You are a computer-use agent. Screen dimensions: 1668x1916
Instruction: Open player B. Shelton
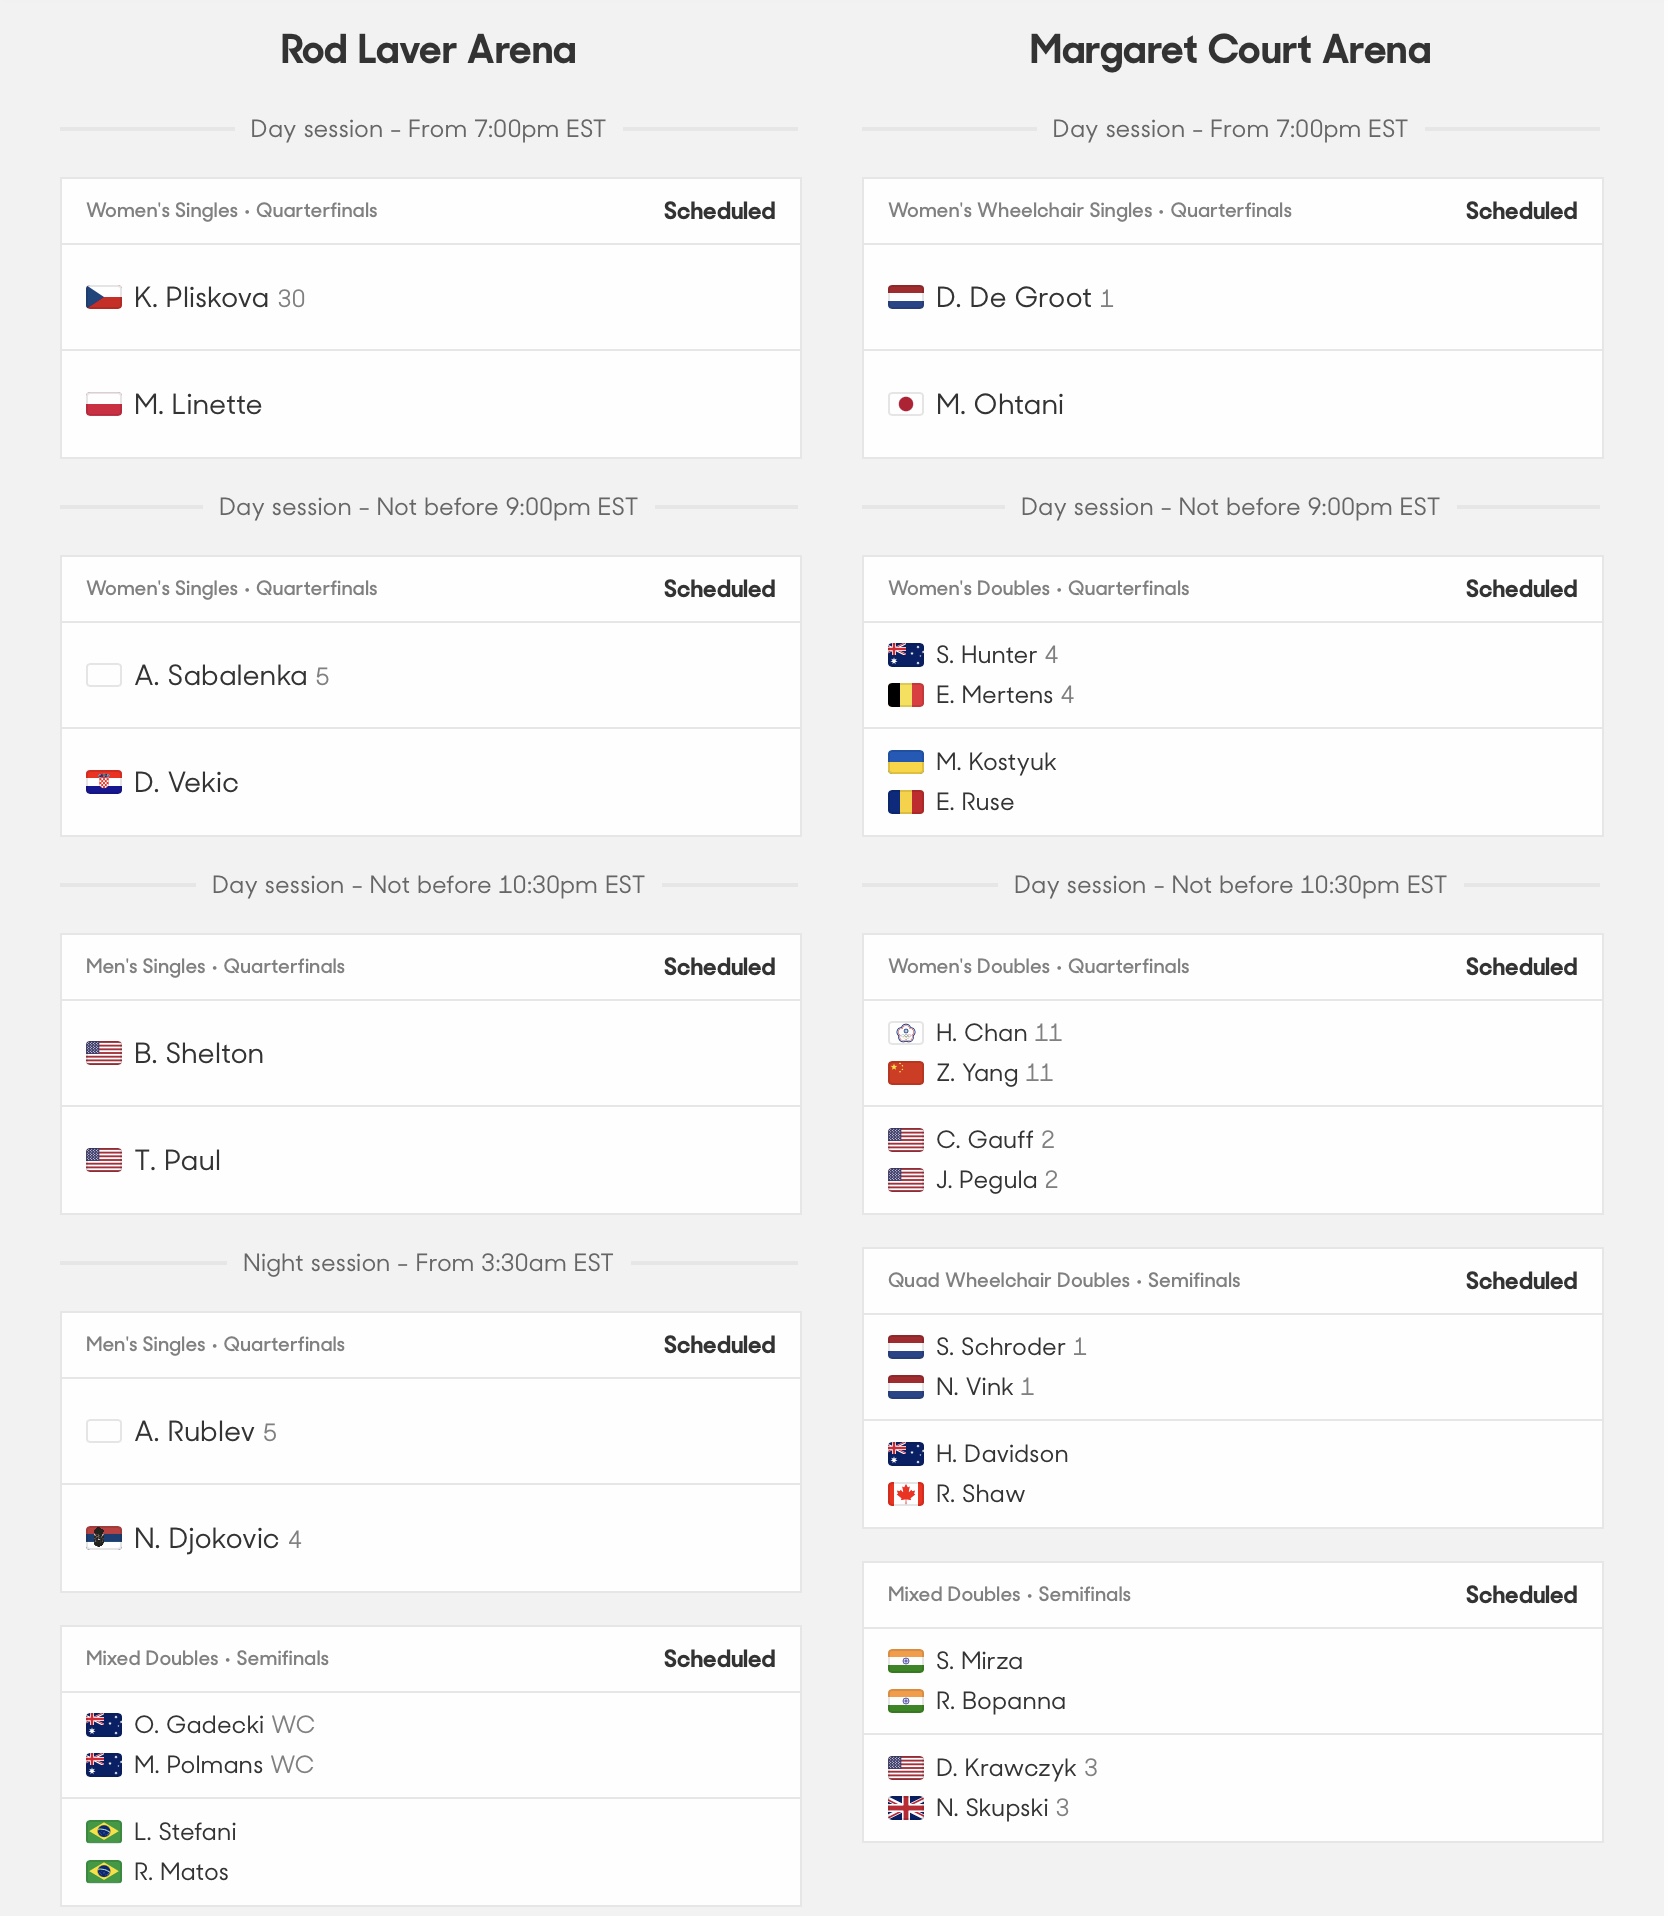pyautogui.click(x=199, y=1054)
